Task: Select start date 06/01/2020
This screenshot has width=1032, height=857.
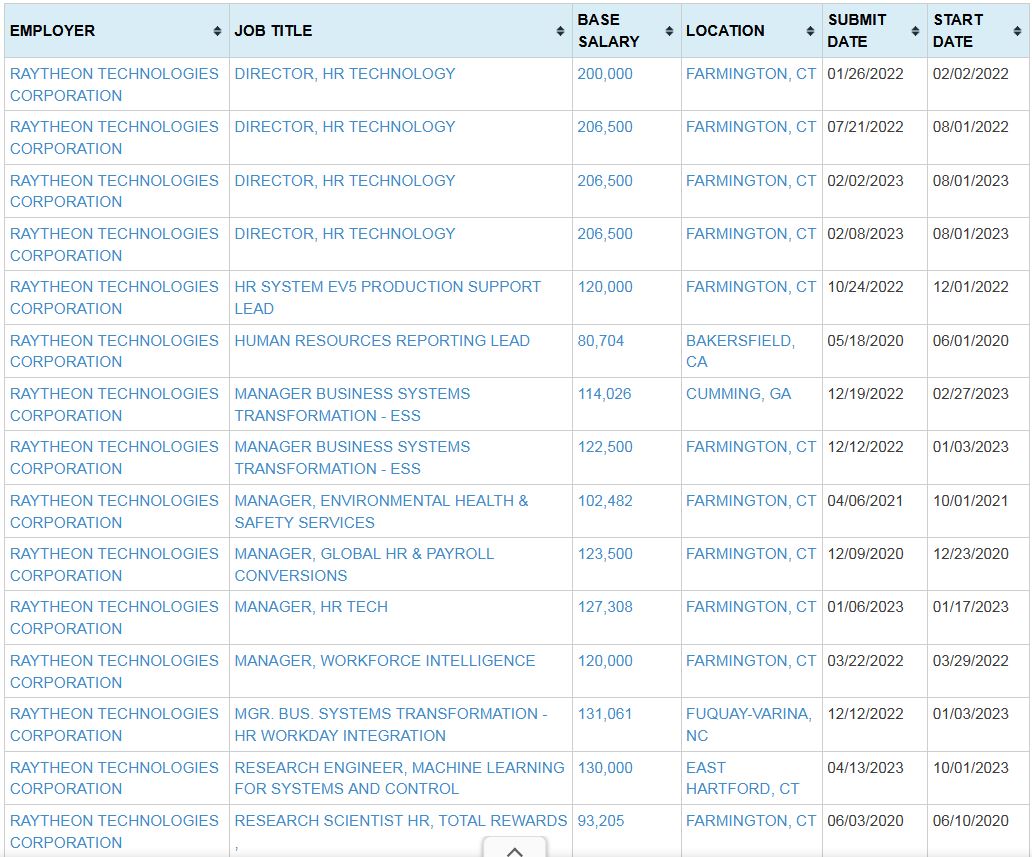Action: [970, 340]
